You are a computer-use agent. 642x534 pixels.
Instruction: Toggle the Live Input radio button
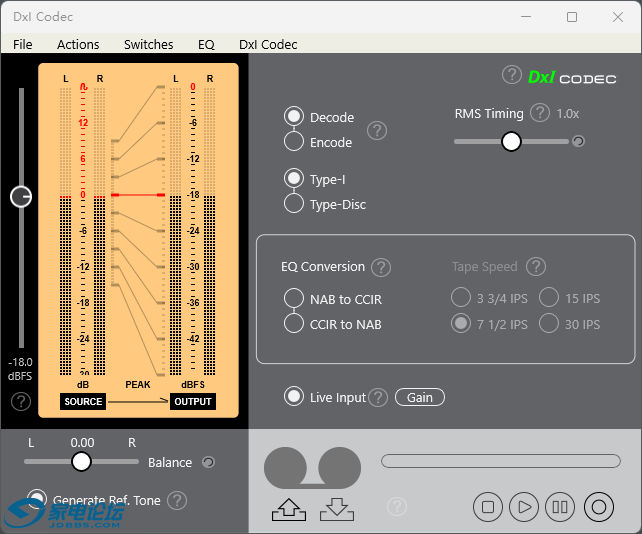pyautogui.click(x=294, y=396)
